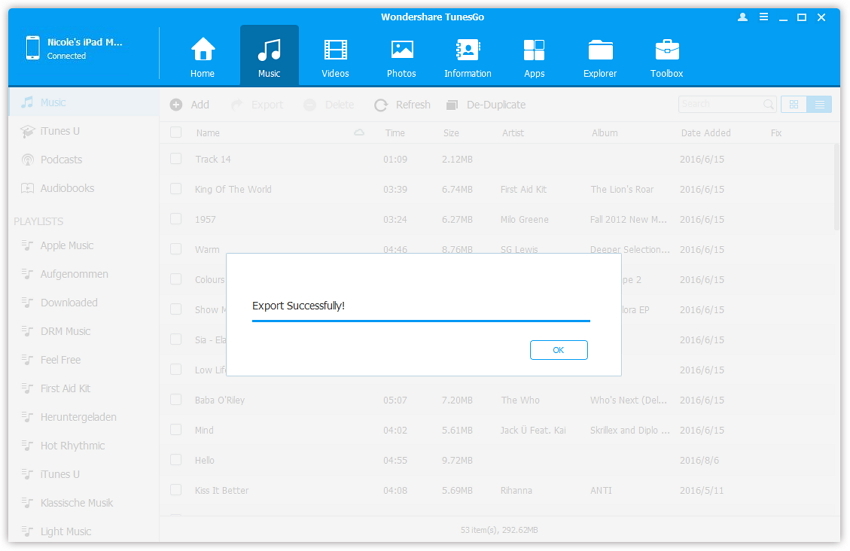Click the user account icon in title bar
Viewport: 850px width, 551px height.
click(742, 17)
